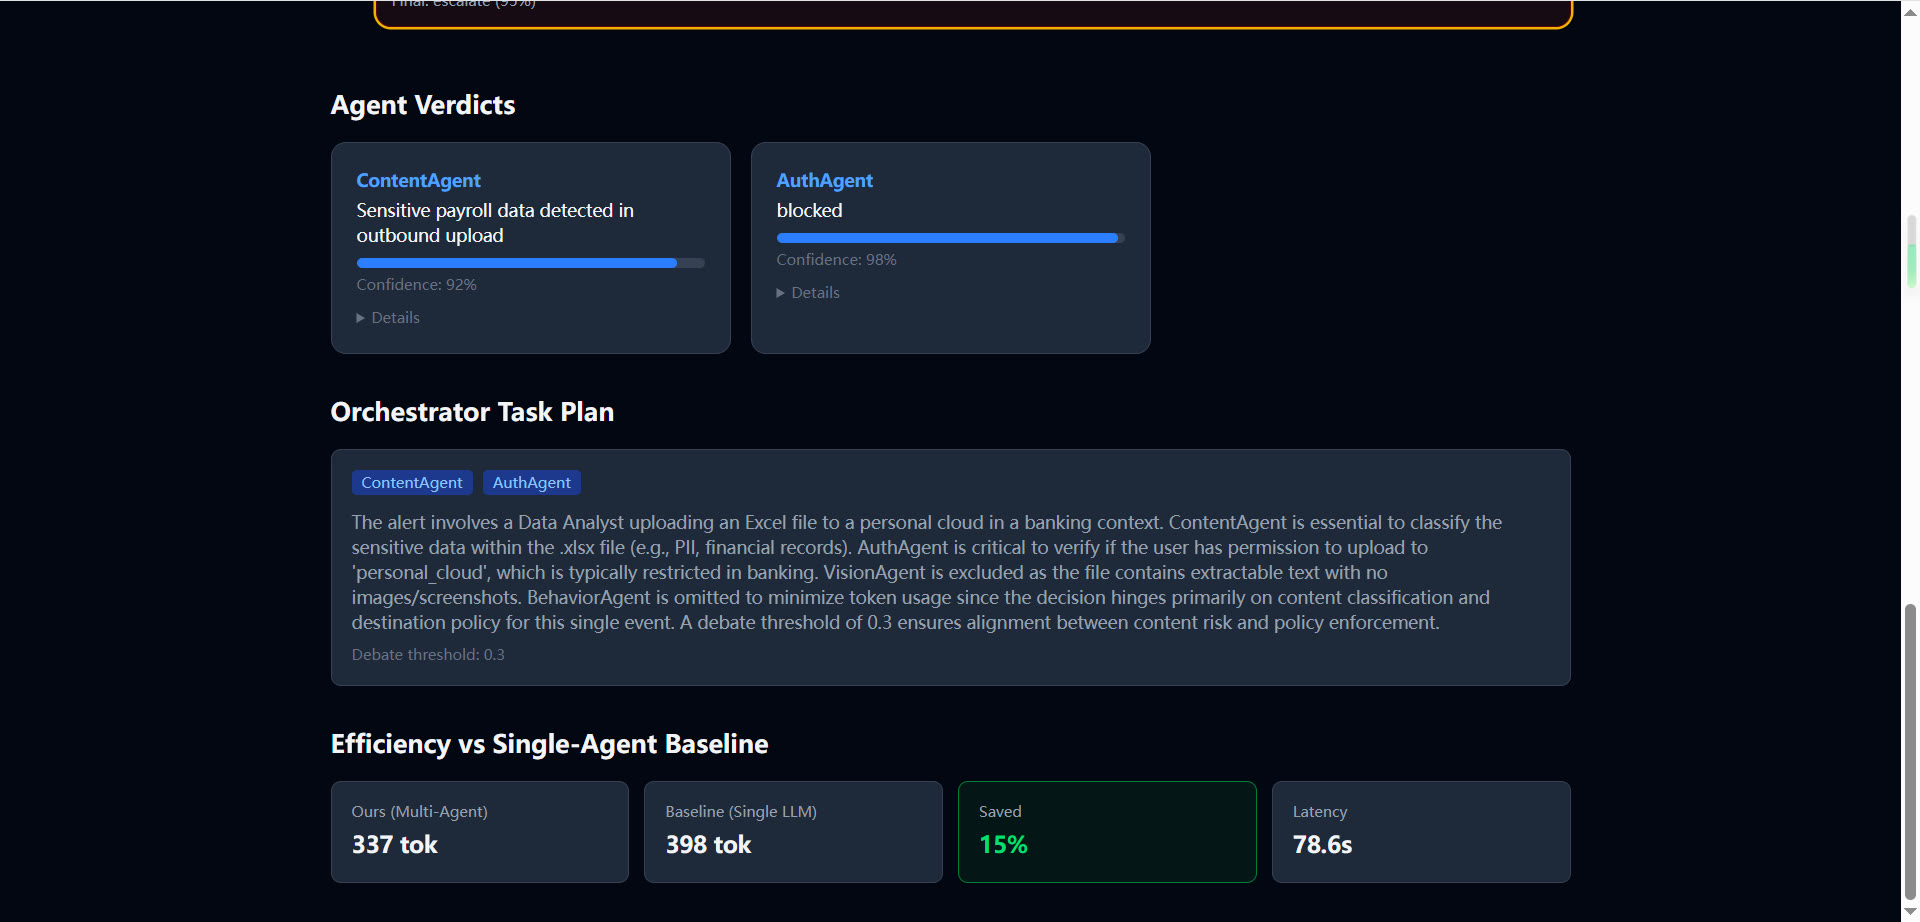This screenshot has width=1920, height=922.
Task: Click ContentAgent confidence progress bar
Action: tap(531, 263)
